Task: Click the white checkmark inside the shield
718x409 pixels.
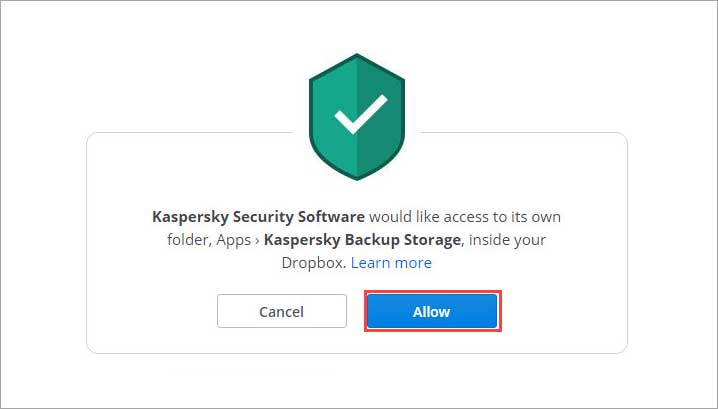Action: [x=361, y=114]
